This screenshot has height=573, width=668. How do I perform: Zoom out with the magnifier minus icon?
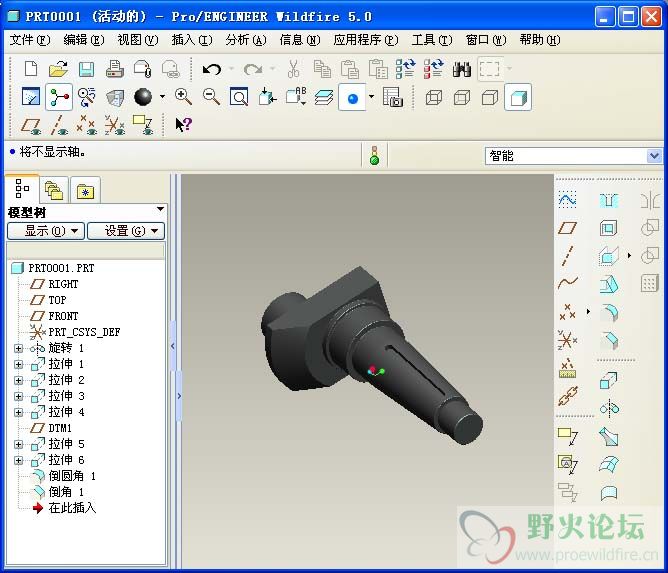coord(211,97)
